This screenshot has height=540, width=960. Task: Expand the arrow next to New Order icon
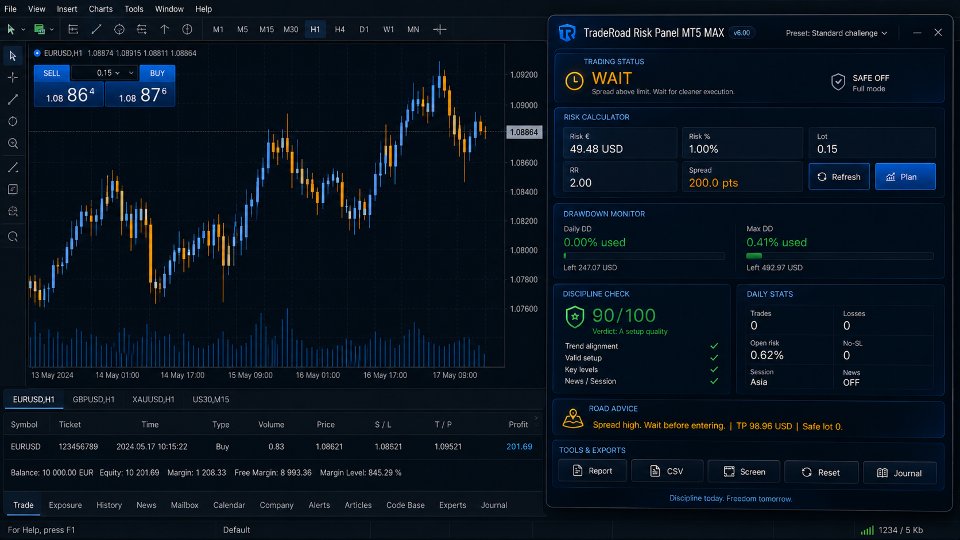coord(51,29)
